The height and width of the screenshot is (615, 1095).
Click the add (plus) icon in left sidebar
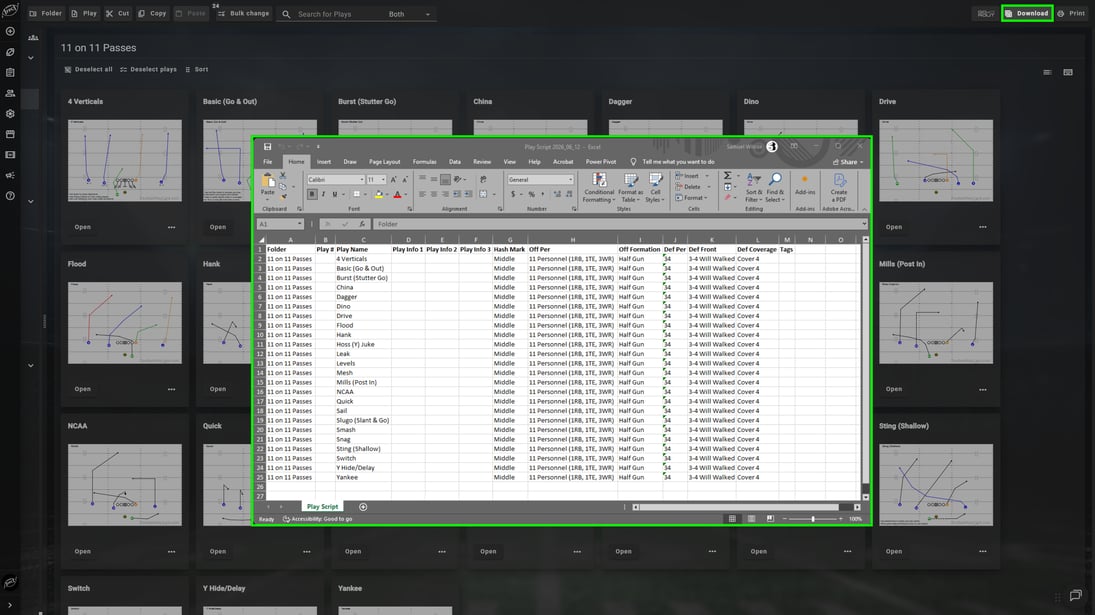click(10, 31)
